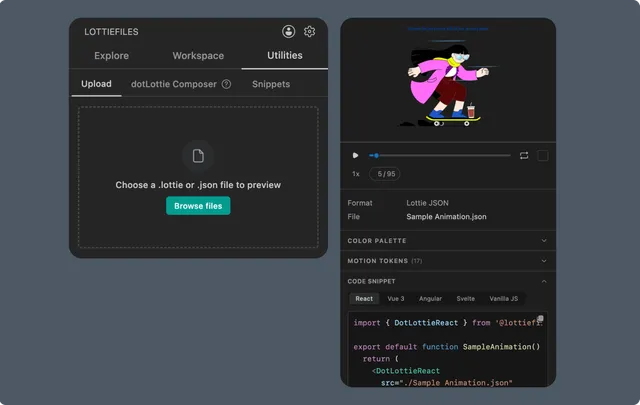Click the help icon beside dotLottie Composer
The image size is (640, 405).
coord(226,84)
